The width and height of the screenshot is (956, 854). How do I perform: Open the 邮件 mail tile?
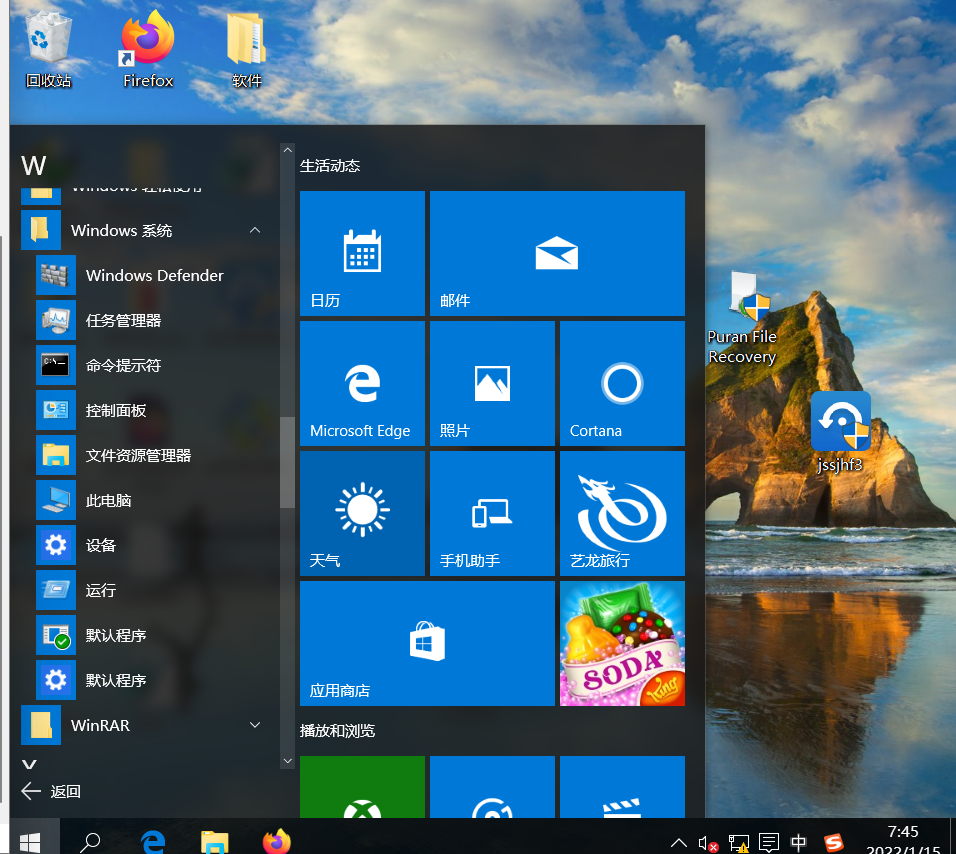557,253
